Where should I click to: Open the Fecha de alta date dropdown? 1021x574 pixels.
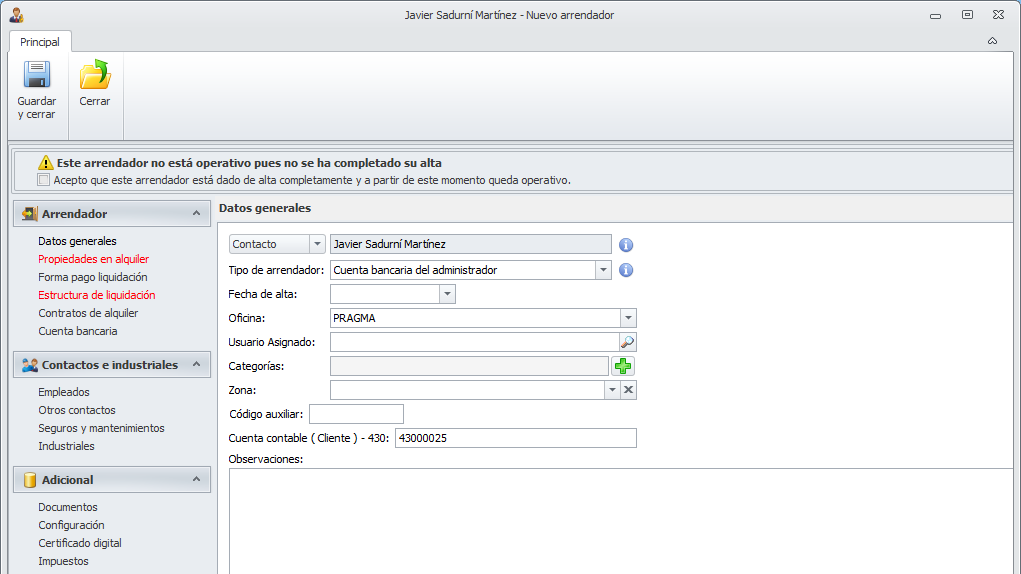click(x=447, y=294)
